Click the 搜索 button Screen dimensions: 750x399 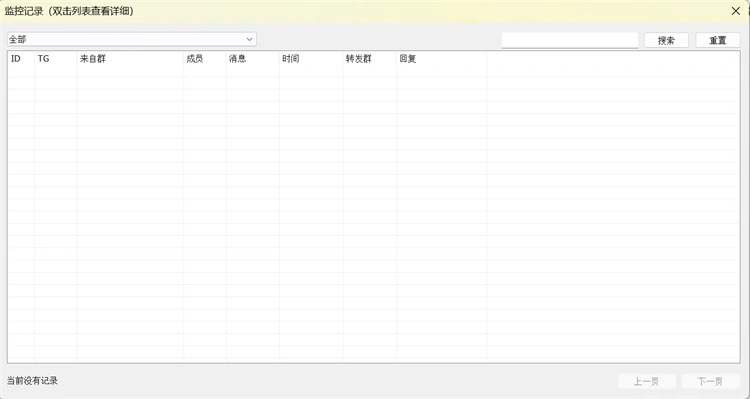point(666,41)
